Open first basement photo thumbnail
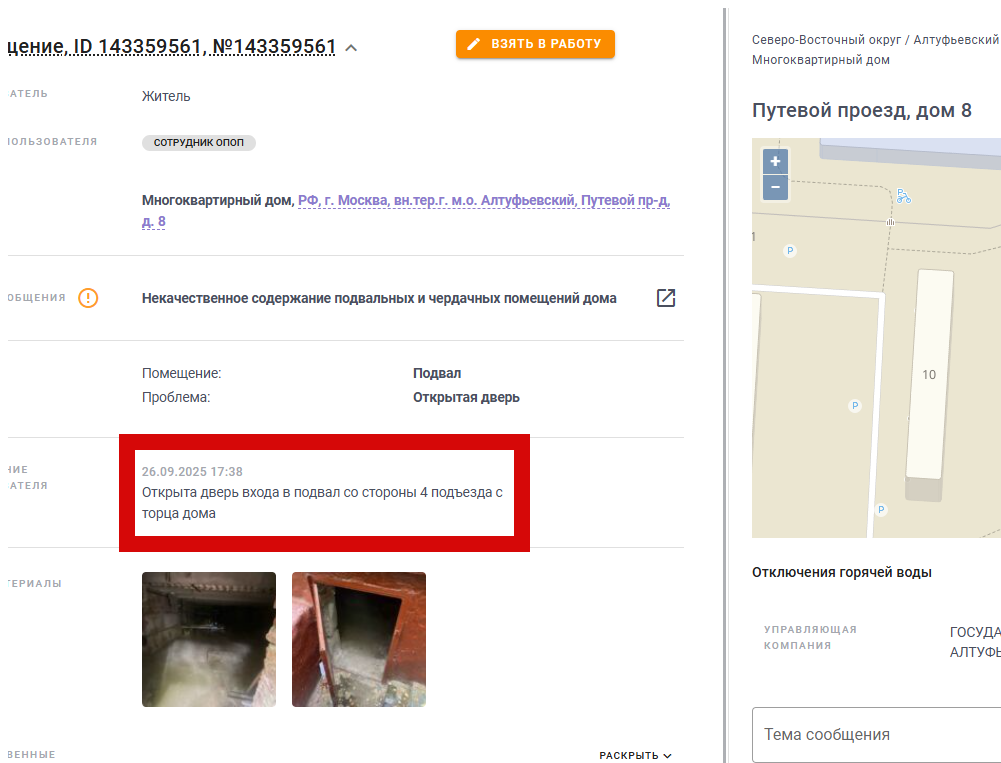 209,639
